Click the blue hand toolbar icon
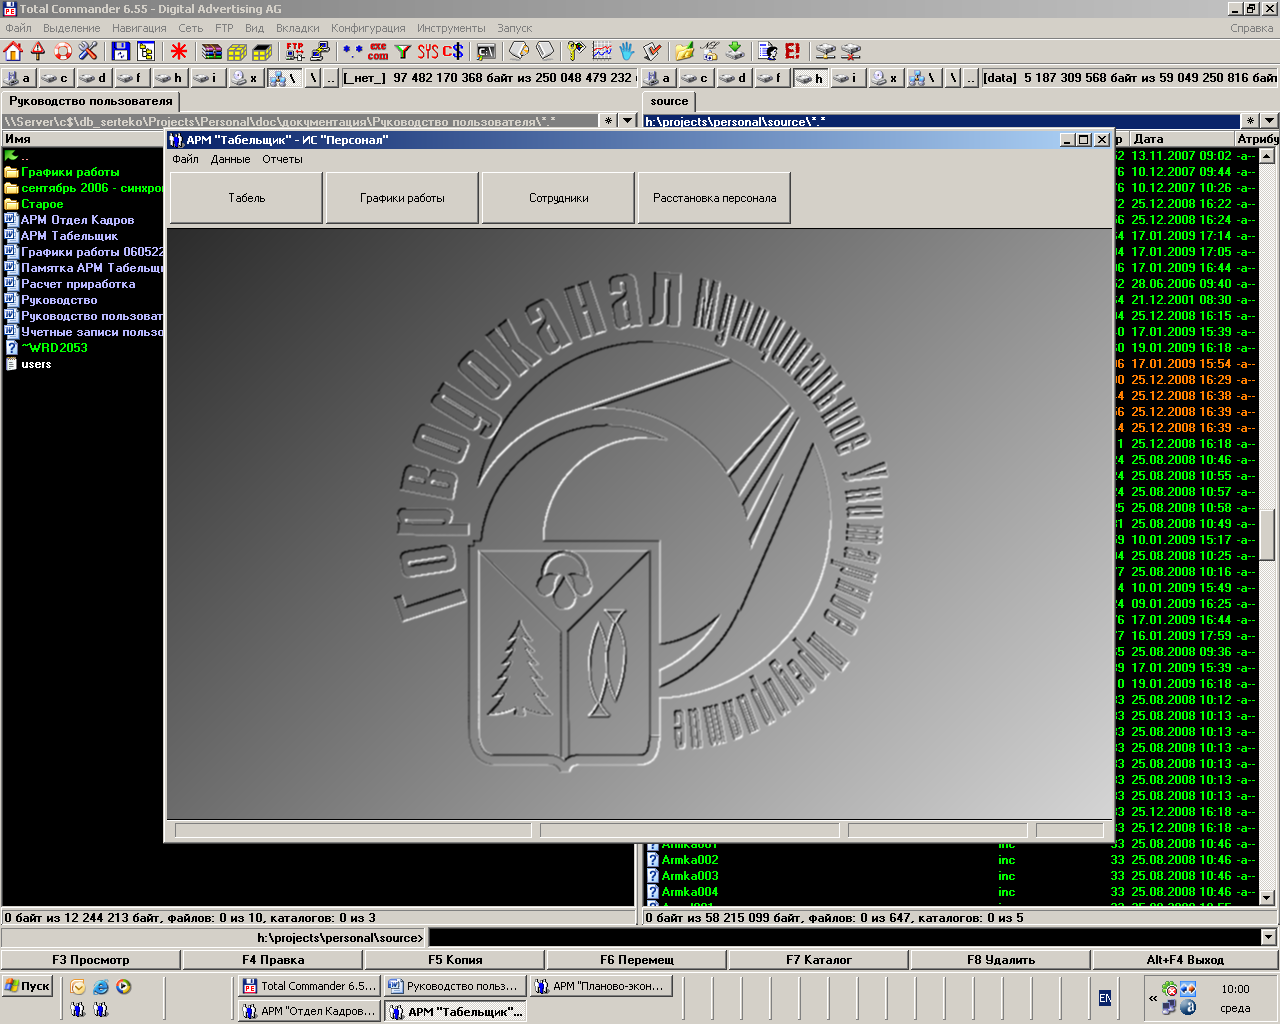Image resolution: width=1280 pixels, height=1024 pixels. [x=627, y=51]
